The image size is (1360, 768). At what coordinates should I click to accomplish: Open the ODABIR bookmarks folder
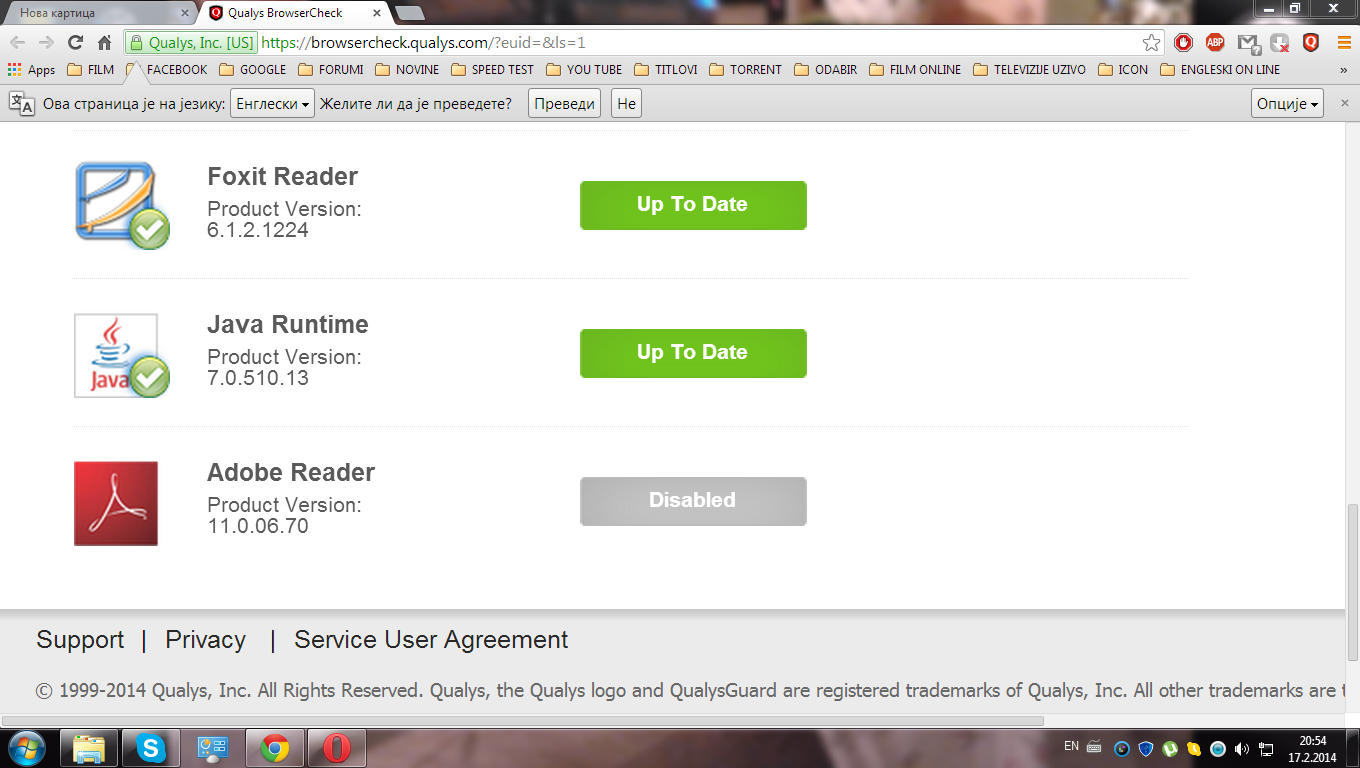click(x=828, y=70)
